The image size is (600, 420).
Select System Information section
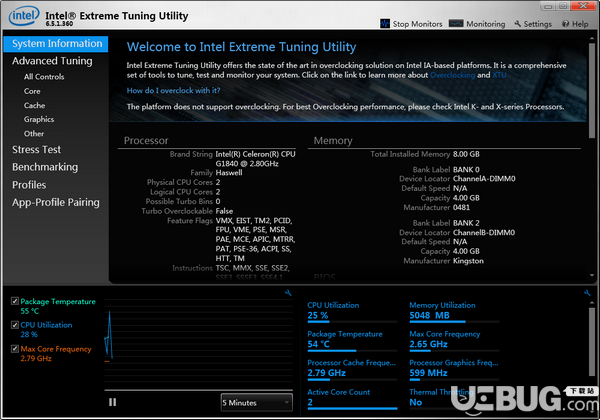point(56,44)
